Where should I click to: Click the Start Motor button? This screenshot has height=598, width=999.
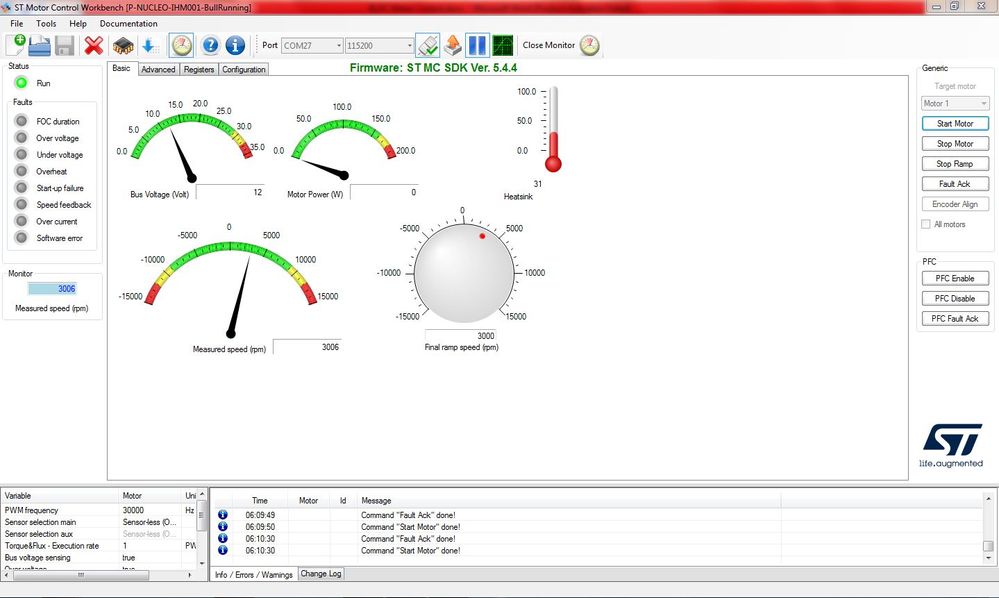click(x=955, y=124)
